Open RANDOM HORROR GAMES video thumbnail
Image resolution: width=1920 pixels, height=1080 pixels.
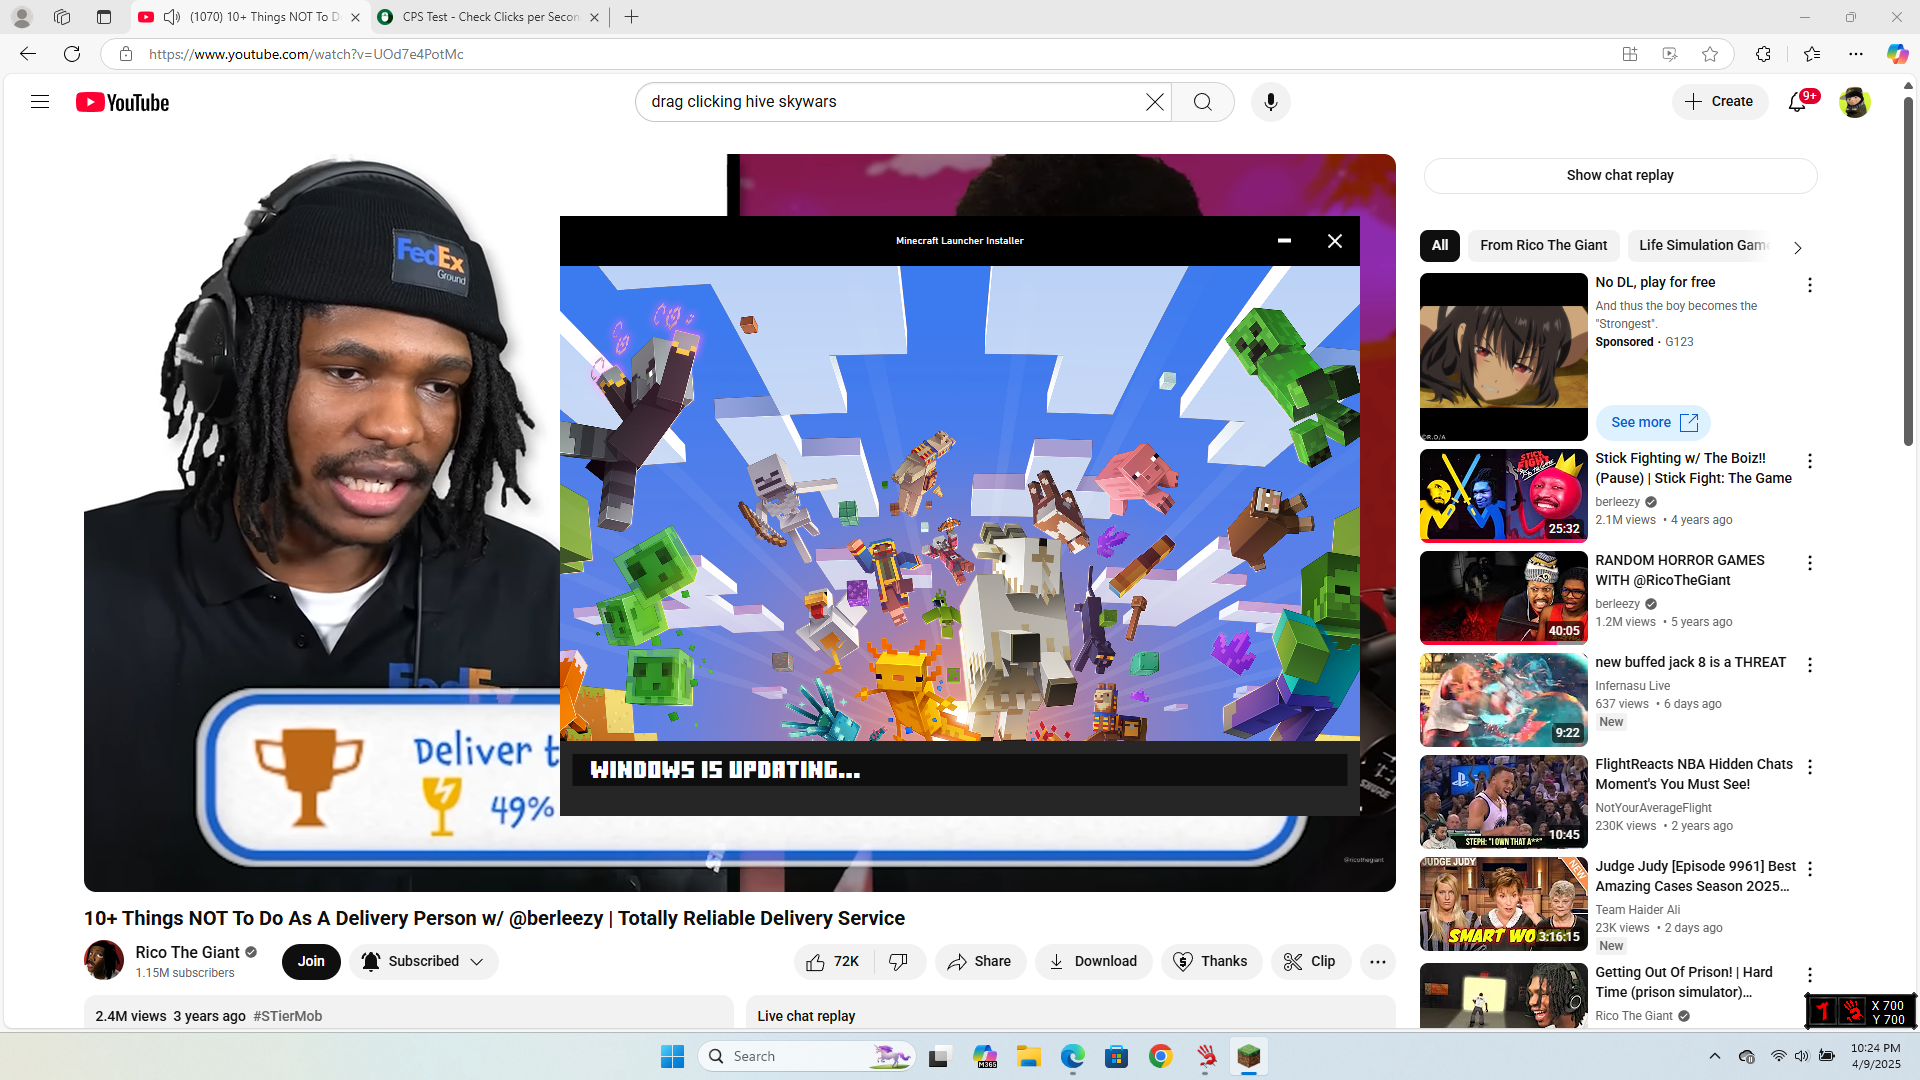(1503, 597)
